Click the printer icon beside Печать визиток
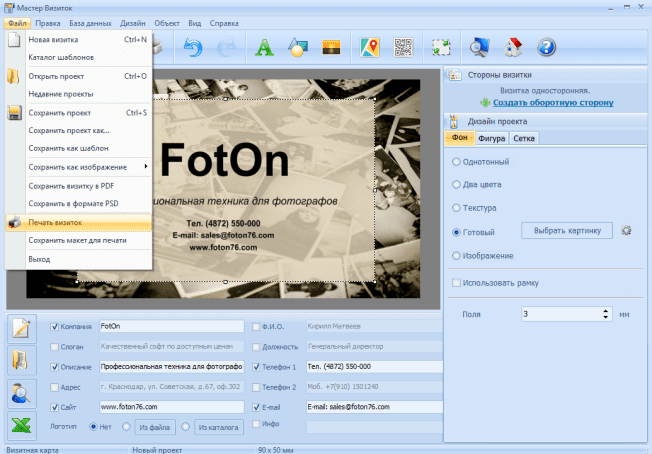The image size is (652, 454). 15,222
